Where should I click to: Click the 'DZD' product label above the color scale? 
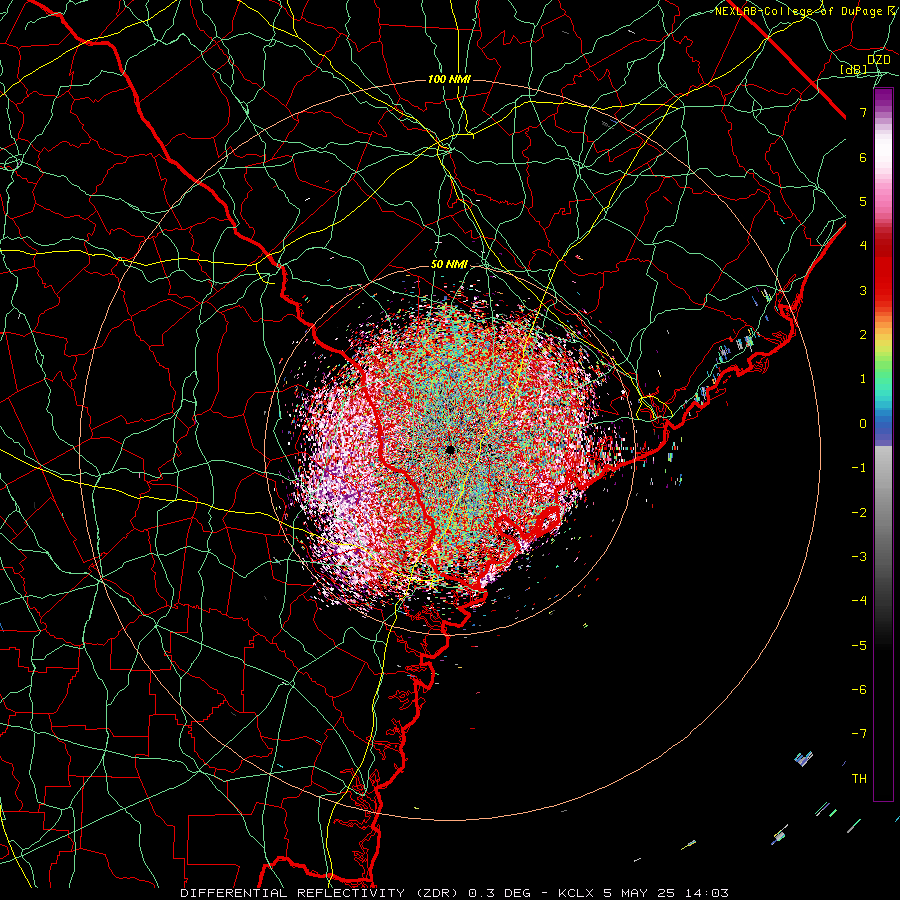[x=879, y=60]
